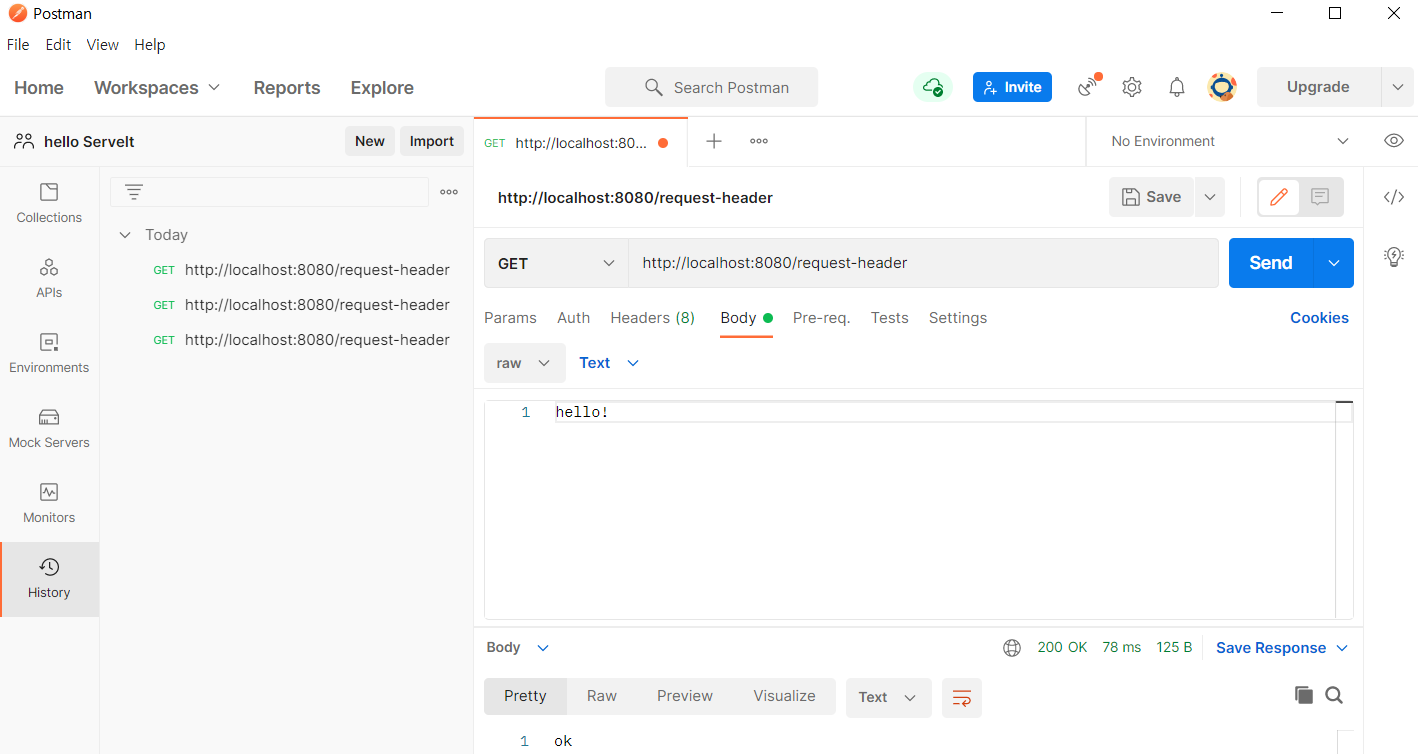Open the Collections sidebar panel

(x=49, y=203)
